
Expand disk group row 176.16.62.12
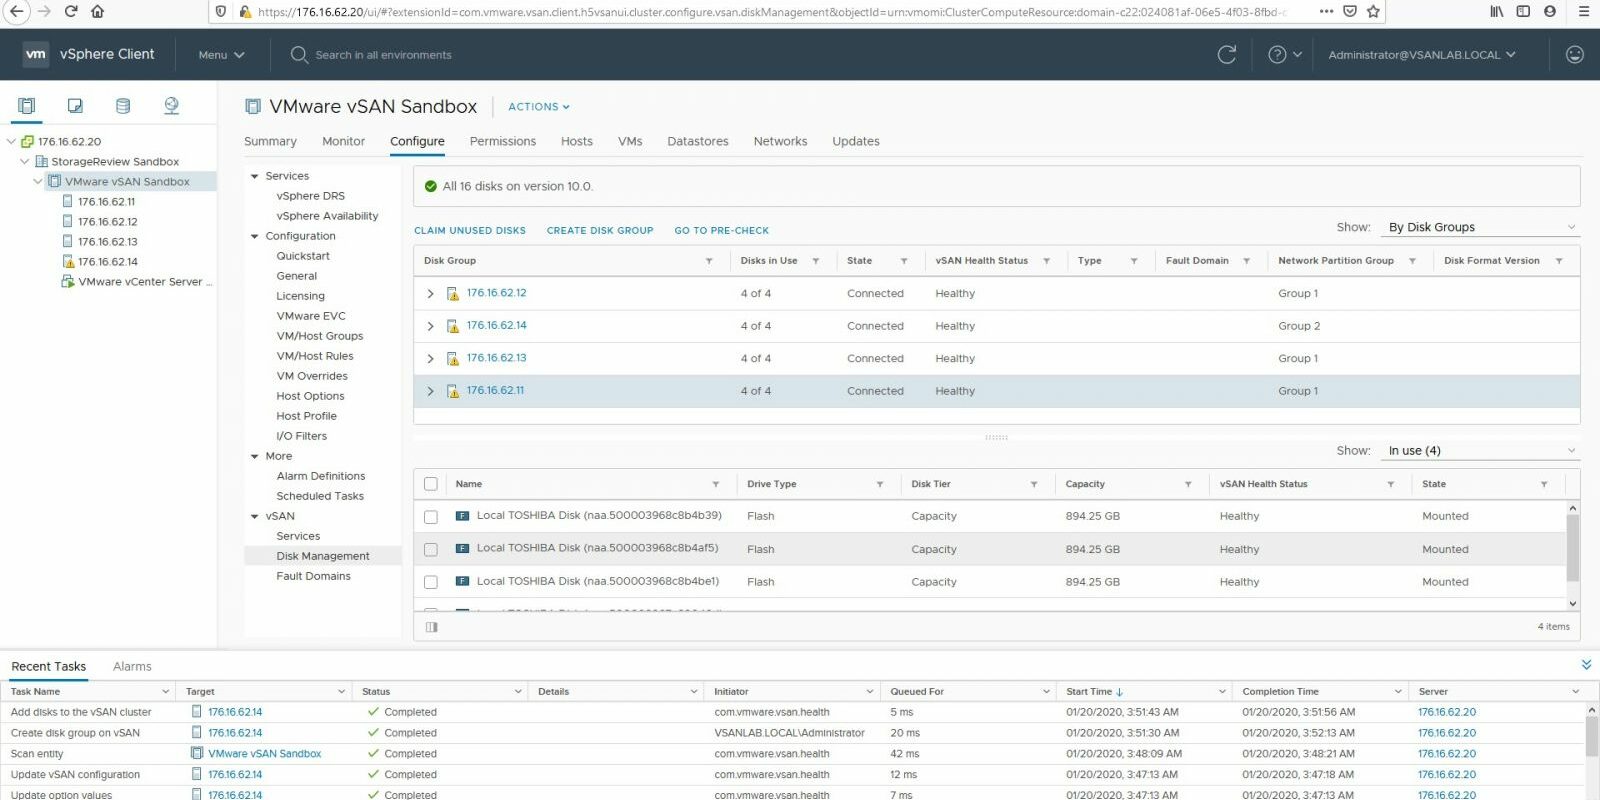click(x=430, y=294)
